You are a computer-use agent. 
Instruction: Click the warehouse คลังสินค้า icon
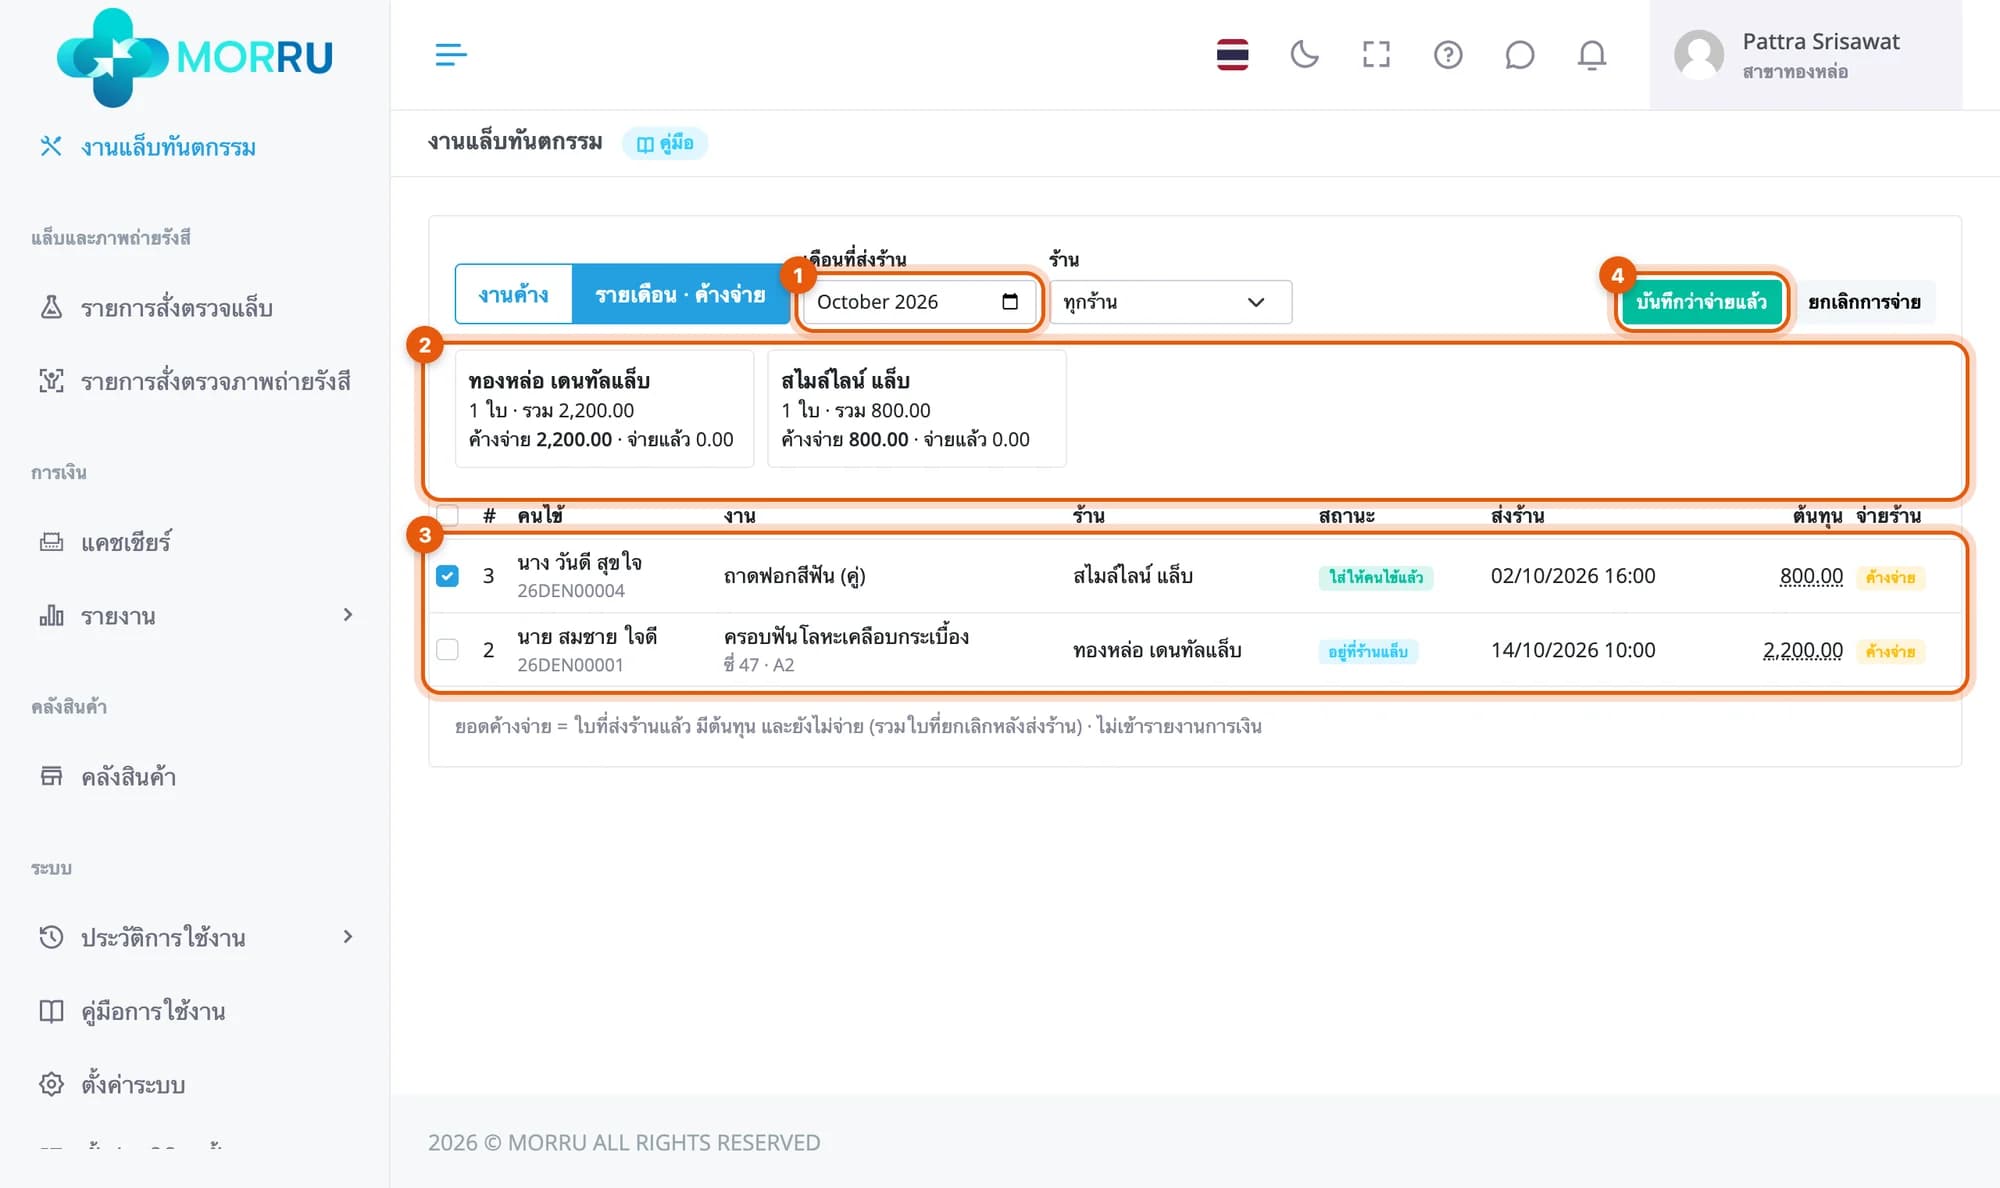tap(51, 776)
